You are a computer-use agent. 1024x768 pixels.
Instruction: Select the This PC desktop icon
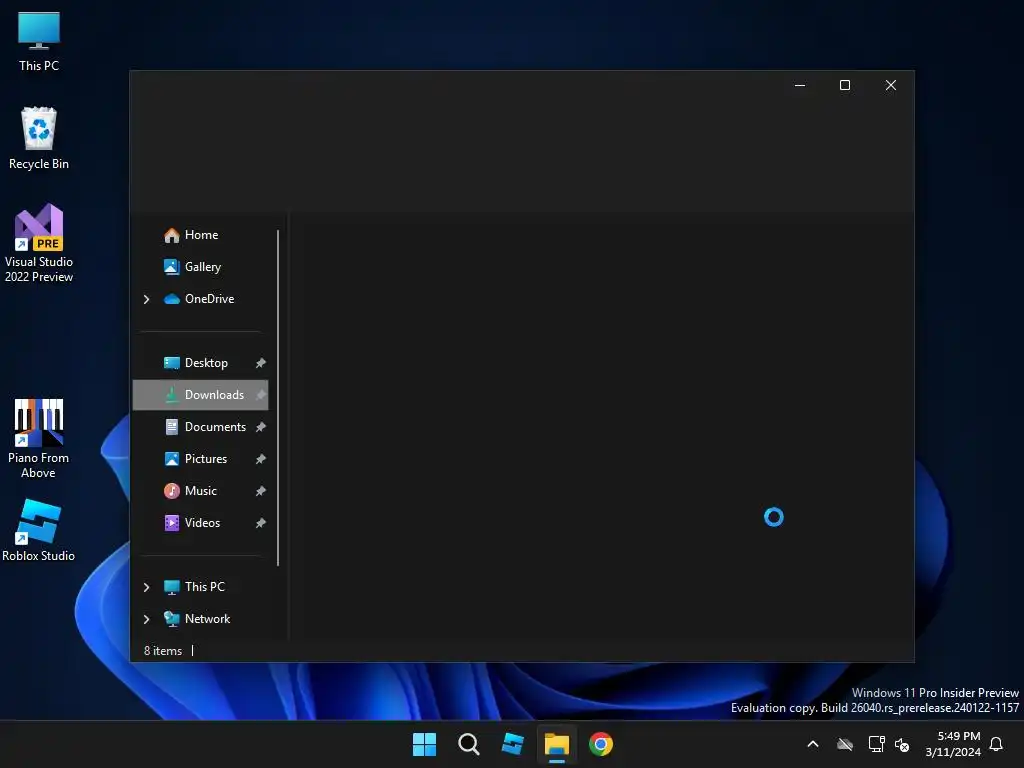(39, 41)
